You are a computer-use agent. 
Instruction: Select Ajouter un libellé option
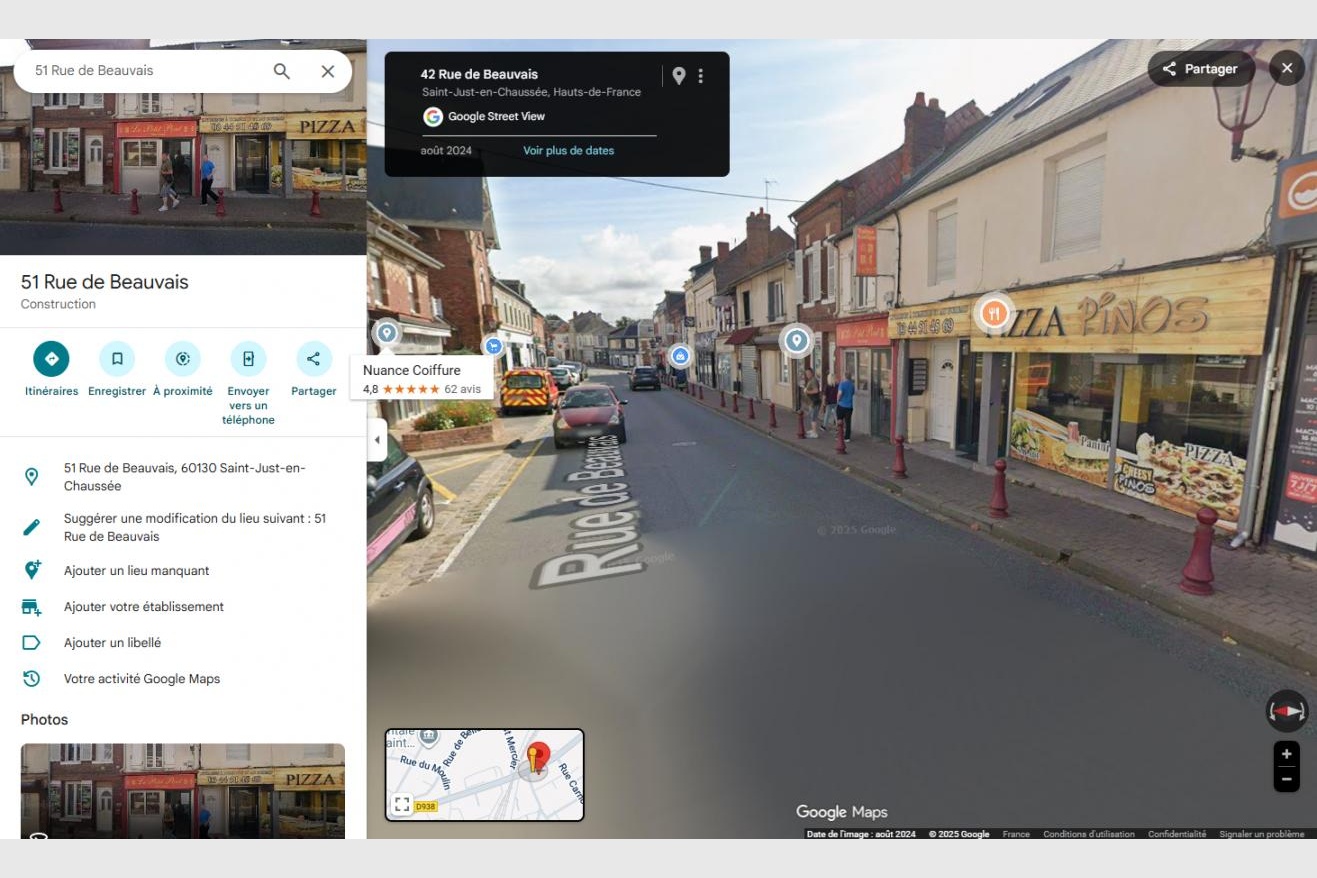coord(112,643)
